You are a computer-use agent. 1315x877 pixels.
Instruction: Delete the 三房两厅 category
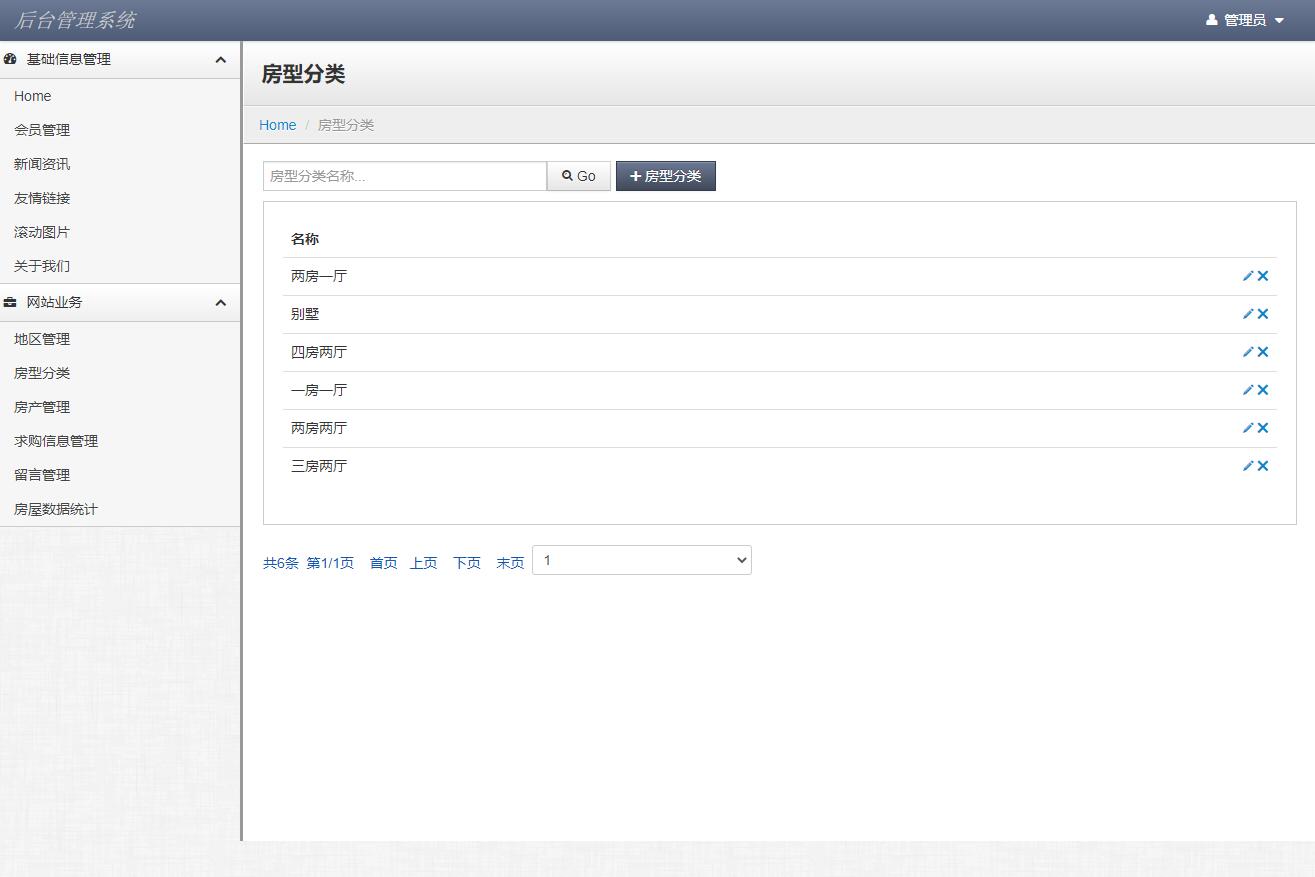pos(1263,465)
